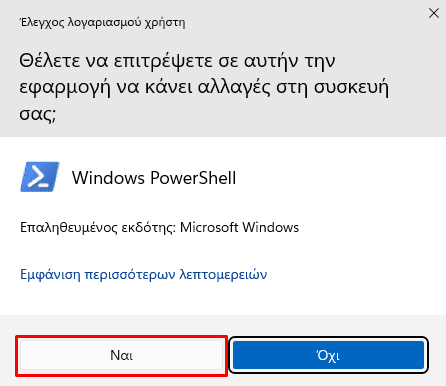Click the word Windows beside the PowerShell icon
The image size is (446, 386).
click(108, 177)
